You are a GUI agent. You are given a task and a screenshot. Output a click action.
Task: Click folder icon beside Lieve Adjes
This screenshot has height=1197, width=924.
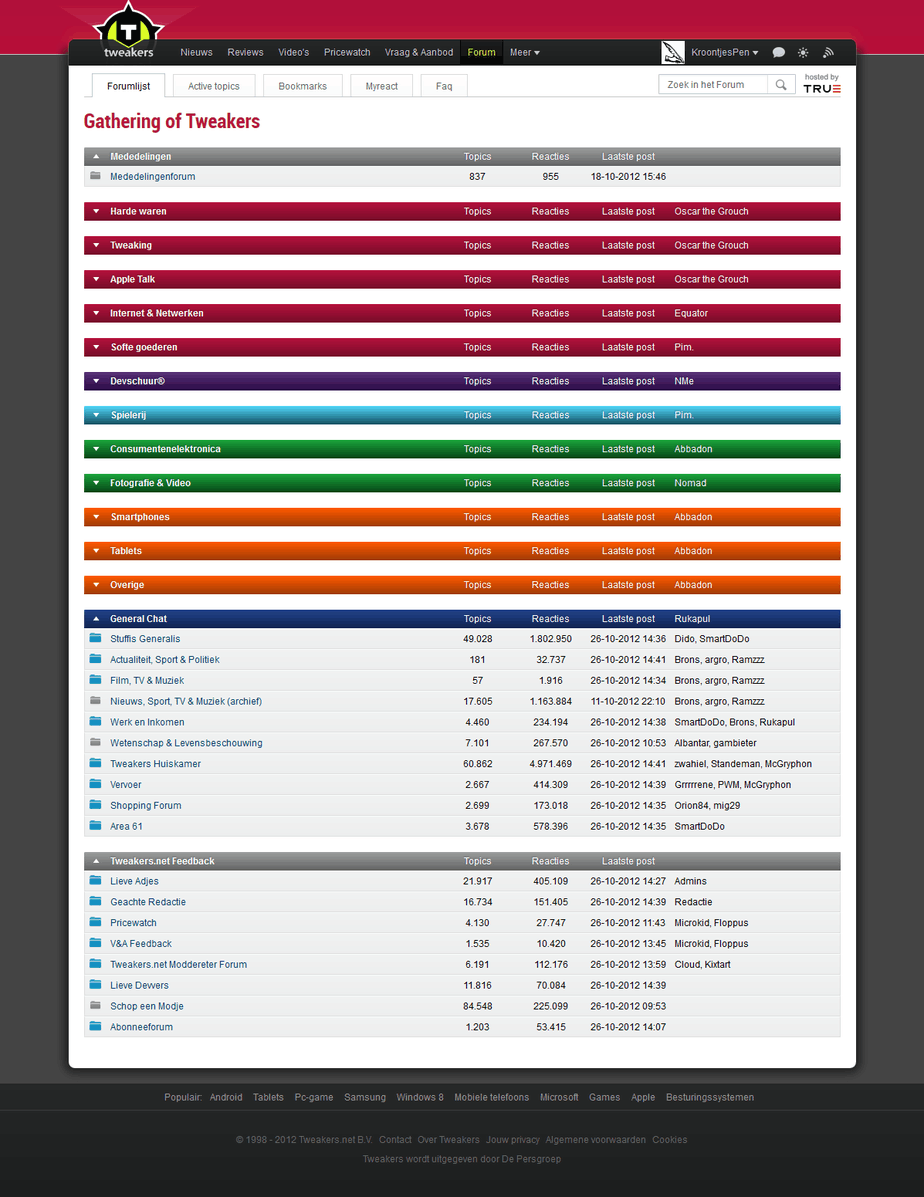click(x=95, y=880)
